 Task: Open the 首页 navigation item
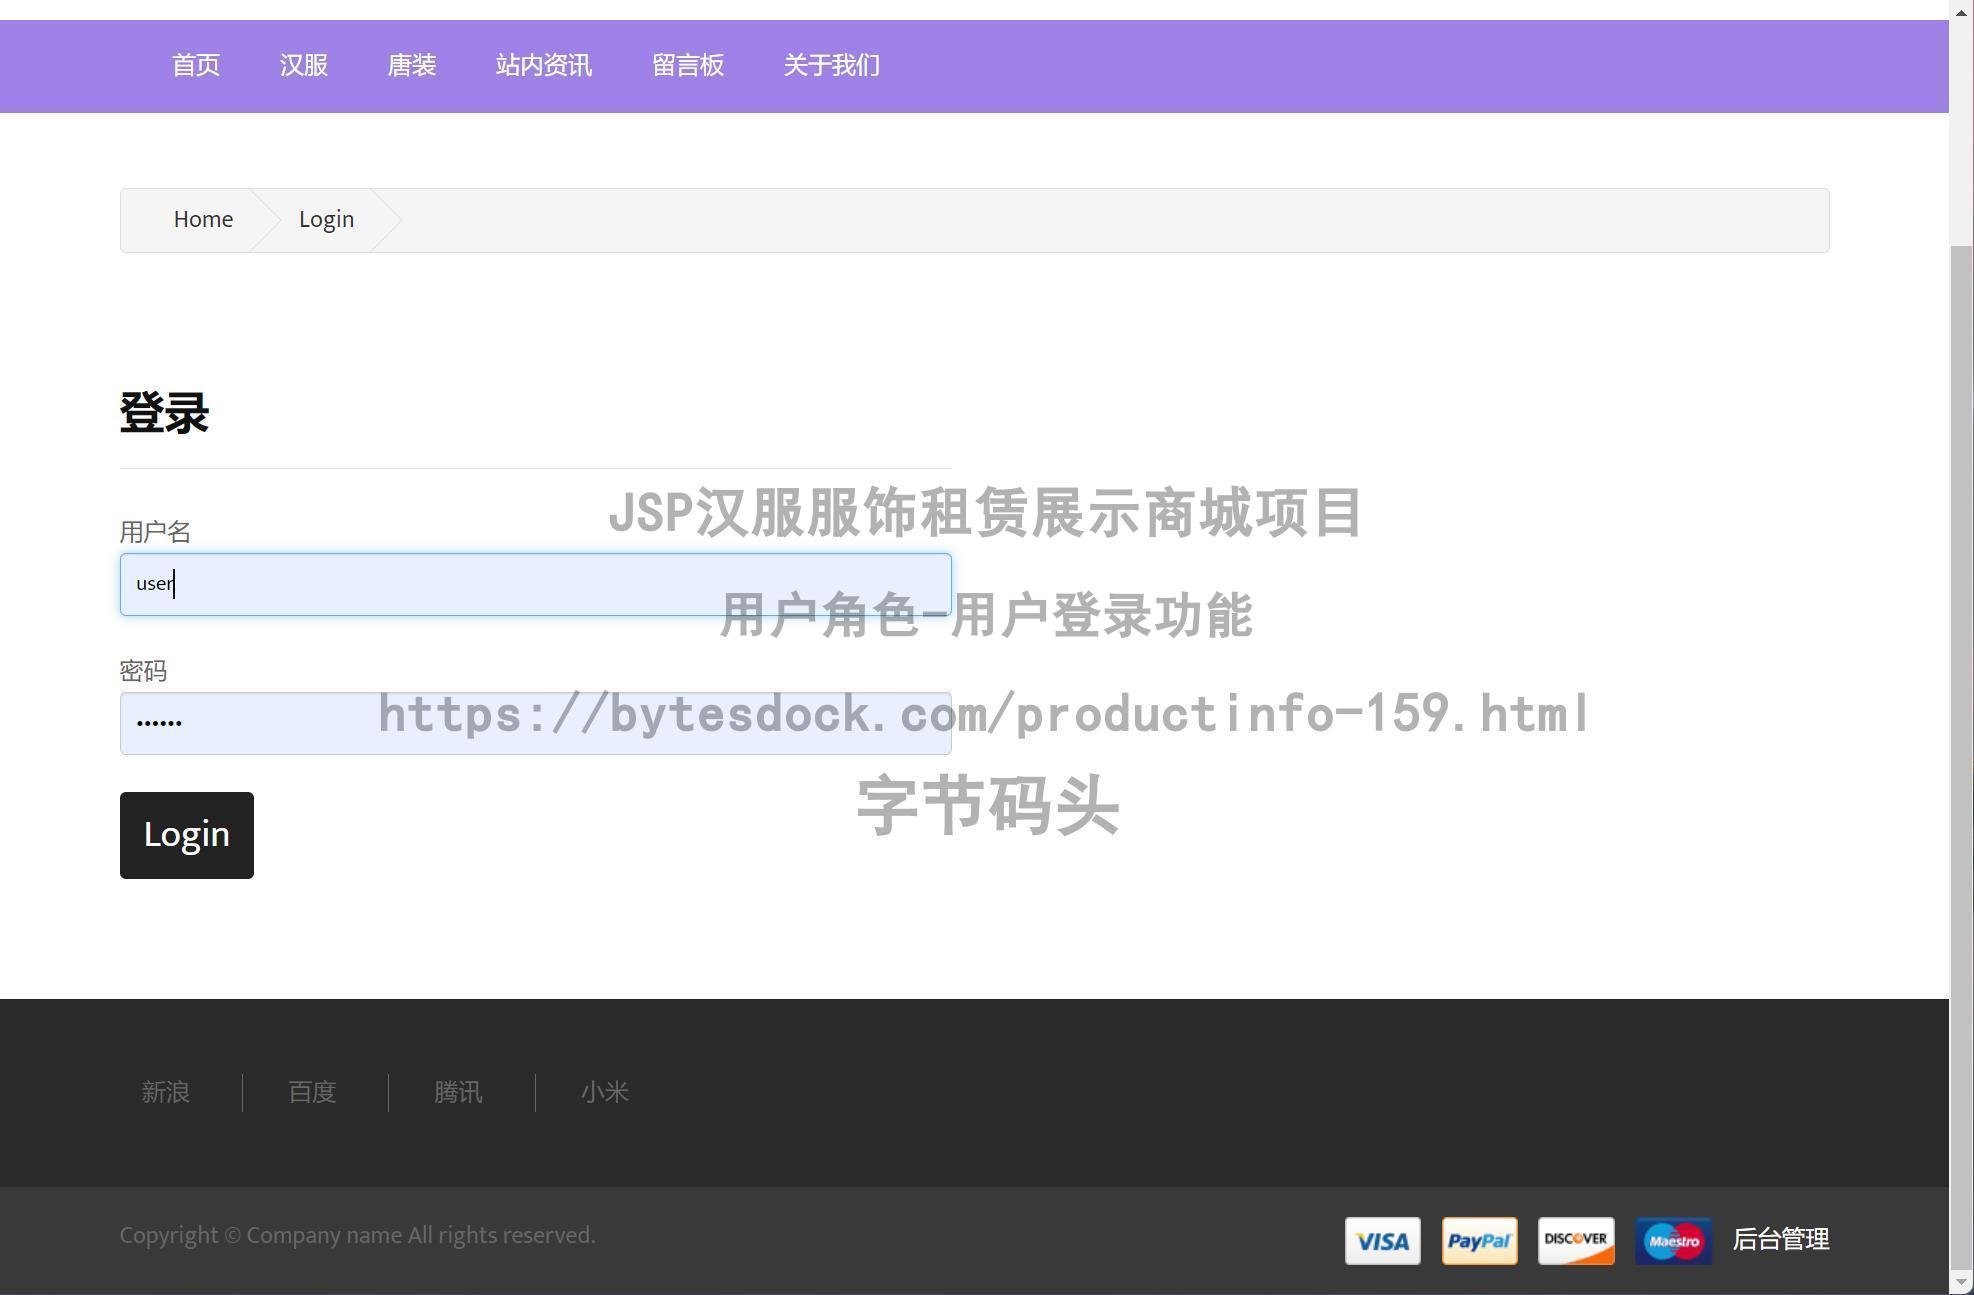coord(196,65)
